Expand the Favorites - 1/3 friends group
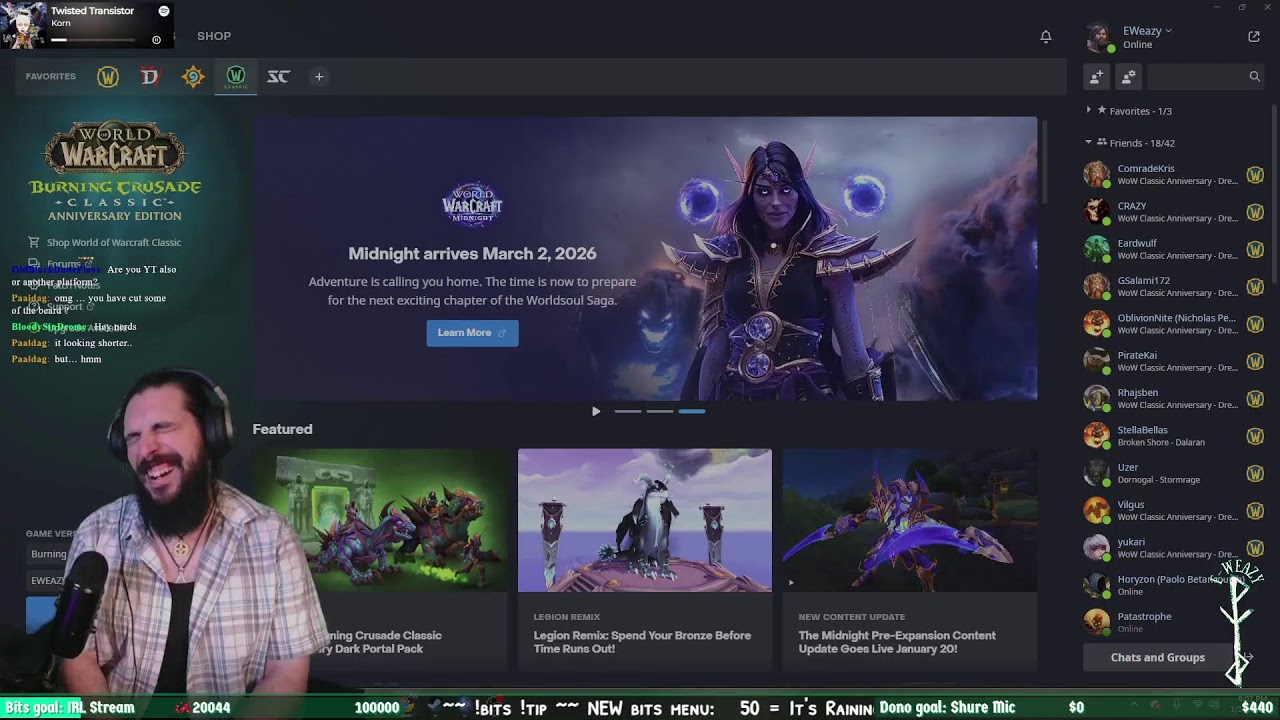 (1089, 110)
